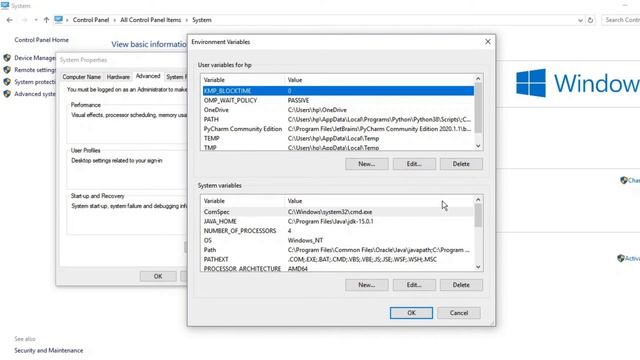Click the Advanced system settings shield icon
This screenshot has width=640, height=360.
[x=7, y=93]
